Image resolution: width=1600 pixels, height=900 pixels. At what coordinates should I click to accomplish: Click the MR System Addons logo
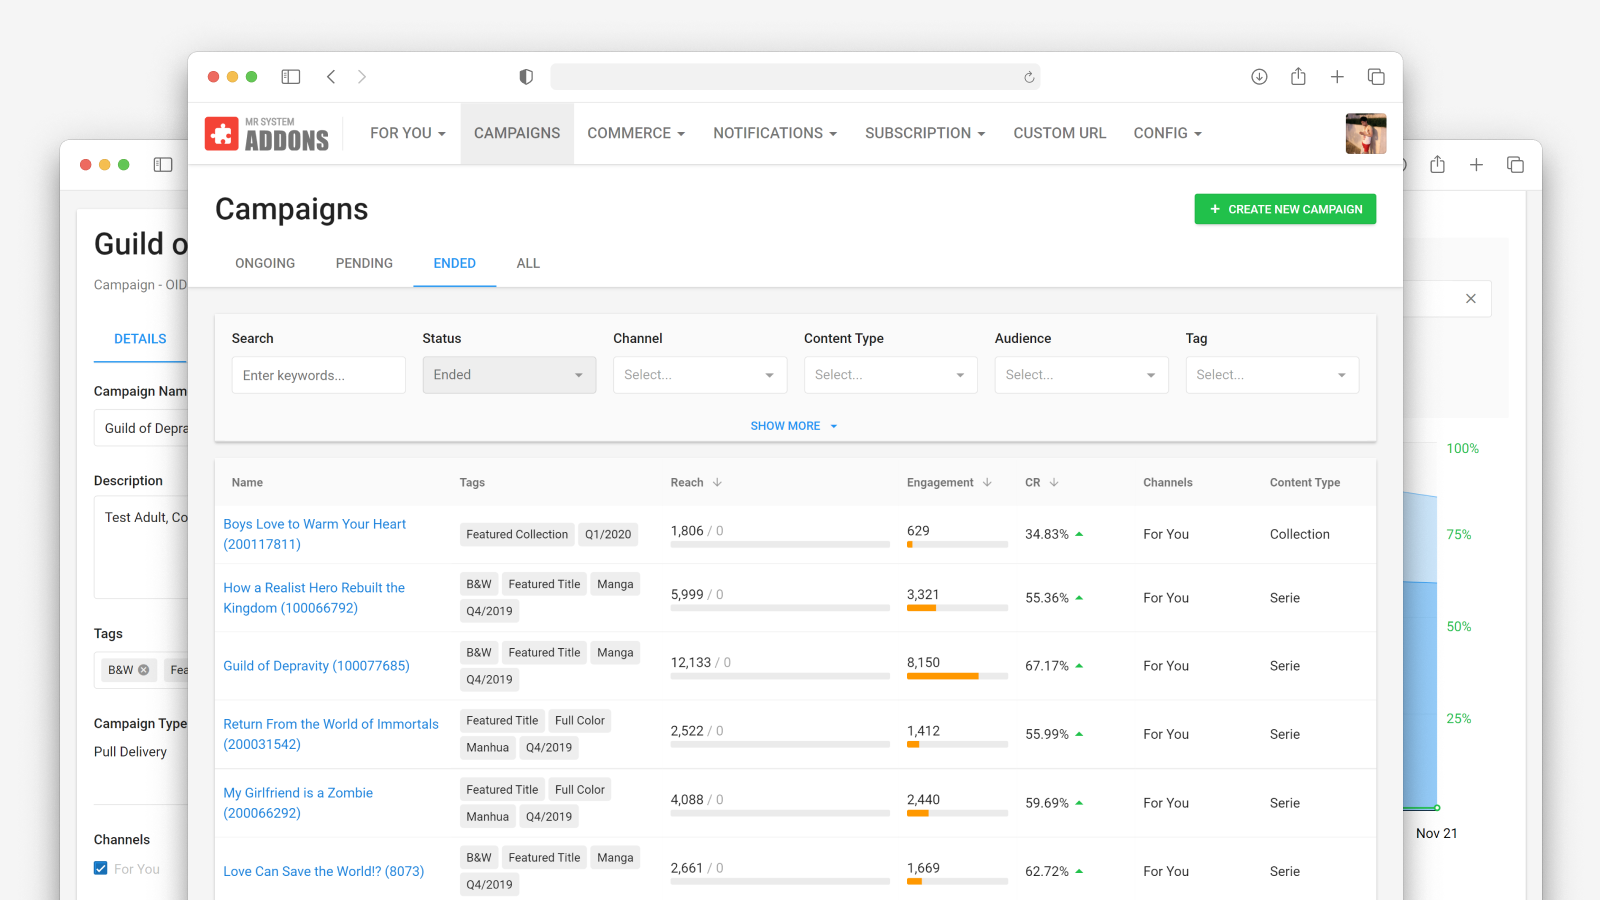(x=267, y=134)
